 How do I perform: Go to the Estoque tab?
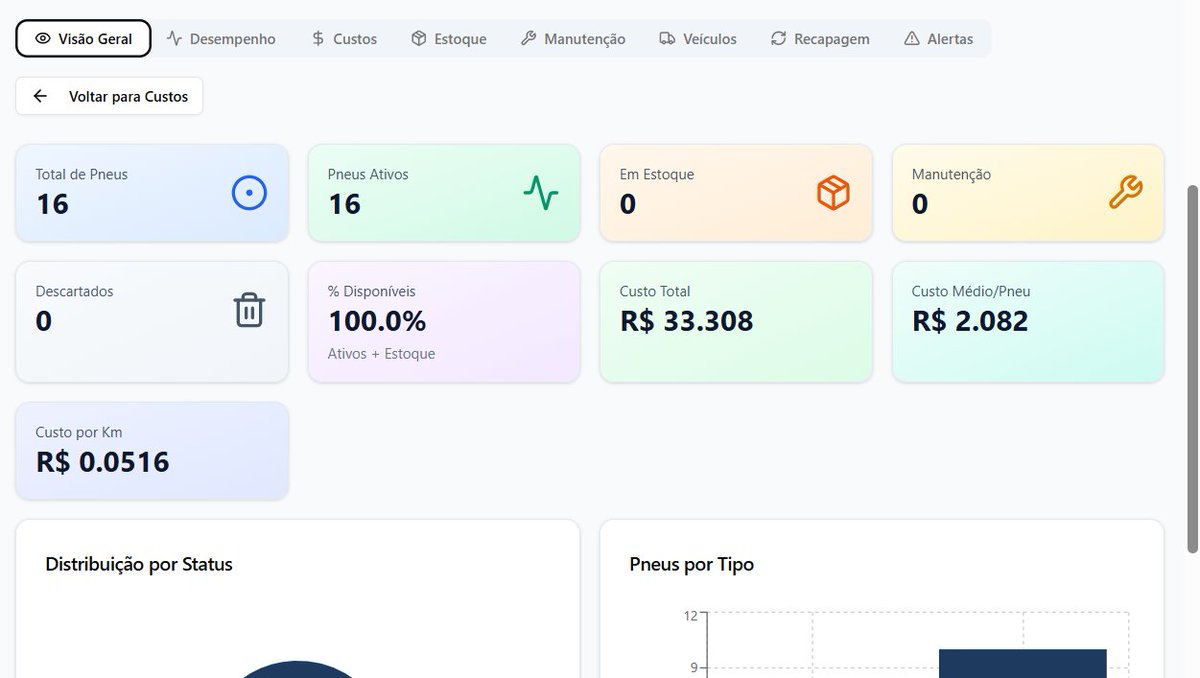tap(449, 39)
